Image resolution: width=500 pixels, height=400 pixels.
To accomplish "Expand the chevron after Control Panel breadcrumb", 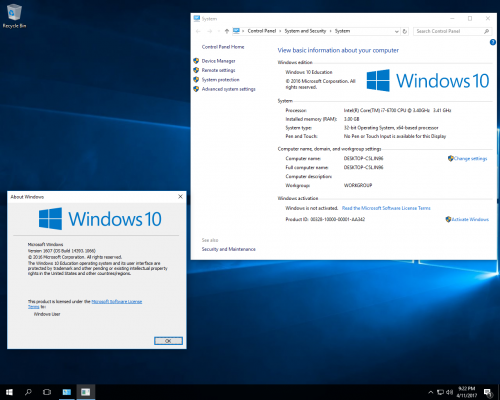I will coord(280,31).
